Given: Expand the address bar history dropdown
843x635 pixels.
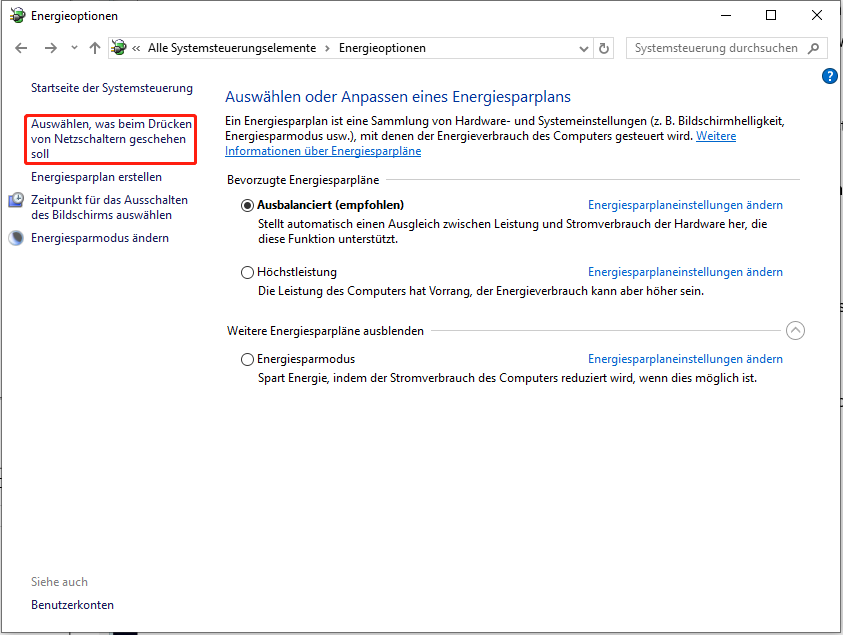Looking at the screenshot, I should (x=584, y=48).
